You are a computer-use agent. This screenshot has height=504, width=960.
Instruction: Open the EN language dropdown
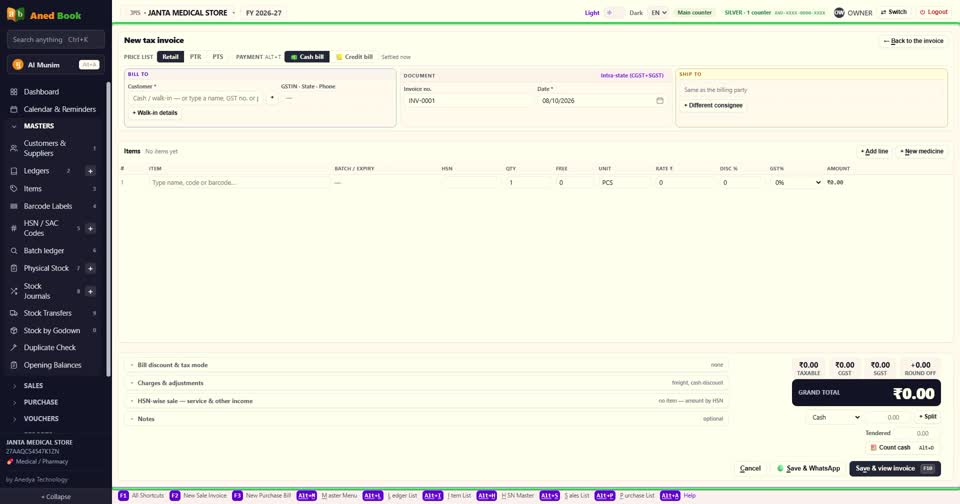(658, 12)
